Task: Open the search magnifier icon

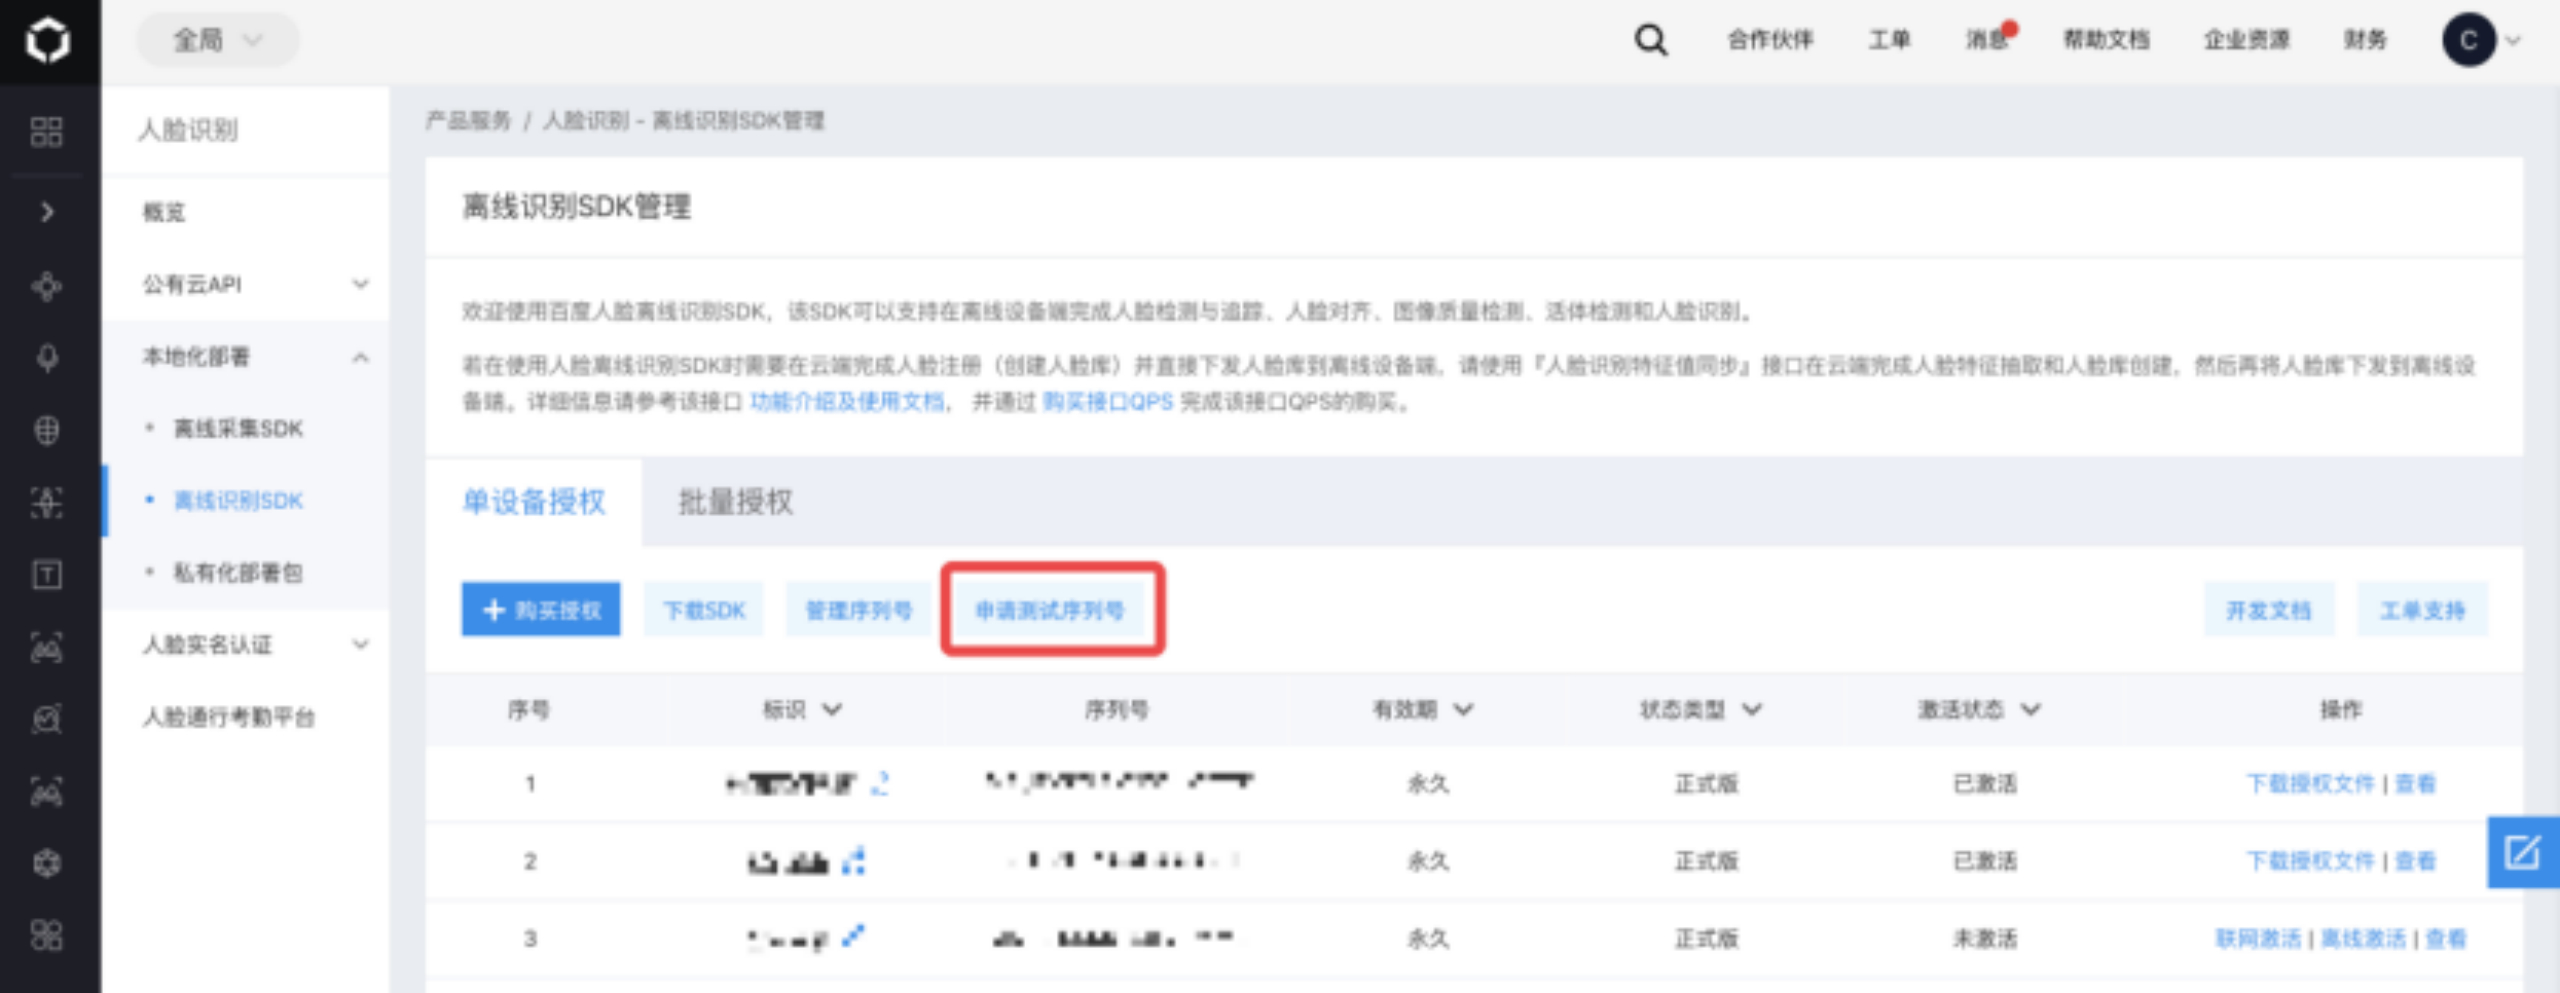Action: click(x=1650, y=40)
